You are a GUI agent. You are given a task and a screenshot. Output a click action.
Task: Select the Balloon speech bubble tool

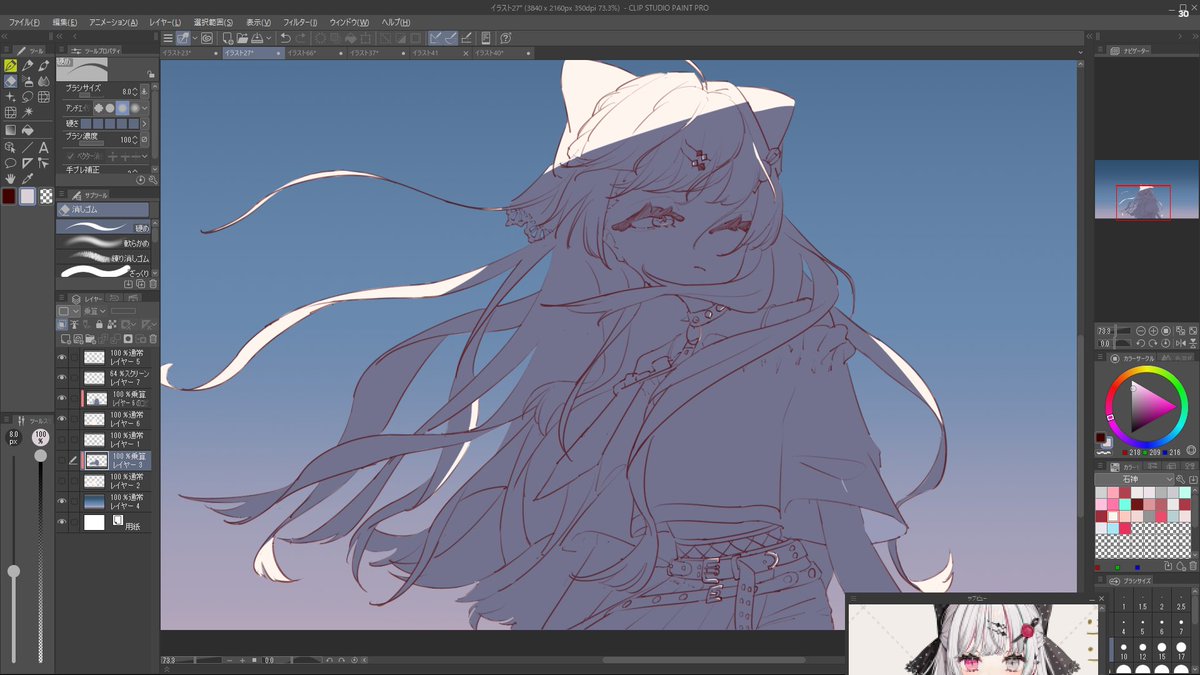10,163
